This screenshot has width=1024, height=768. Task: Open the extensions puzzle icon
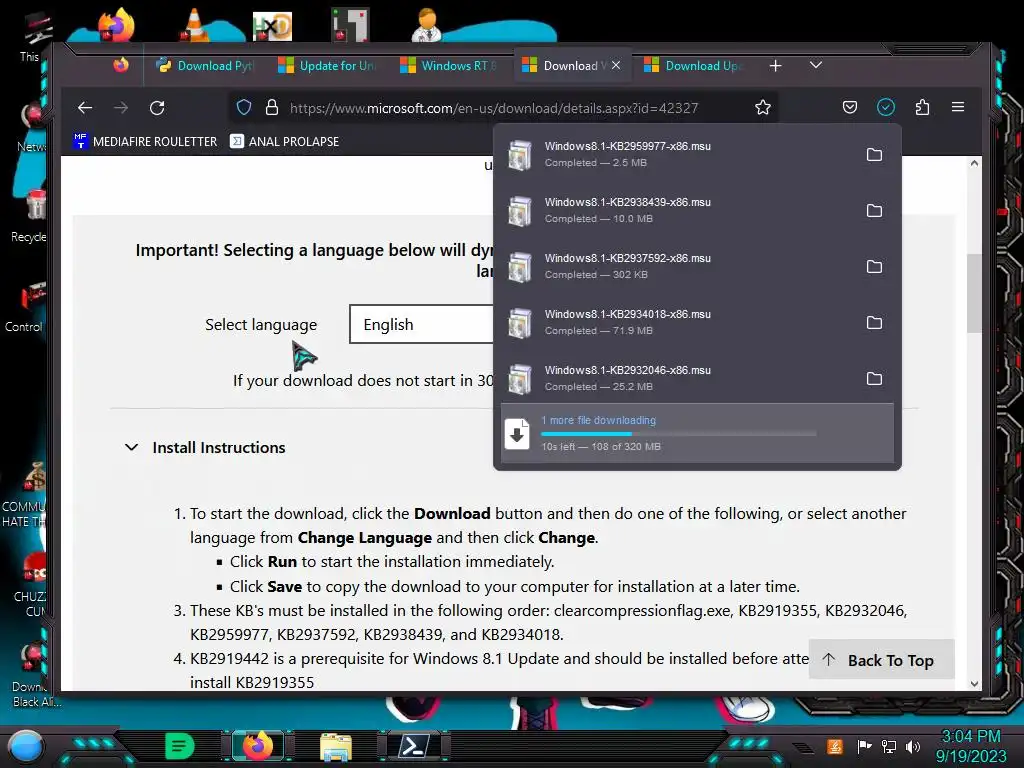coord(922,107)
